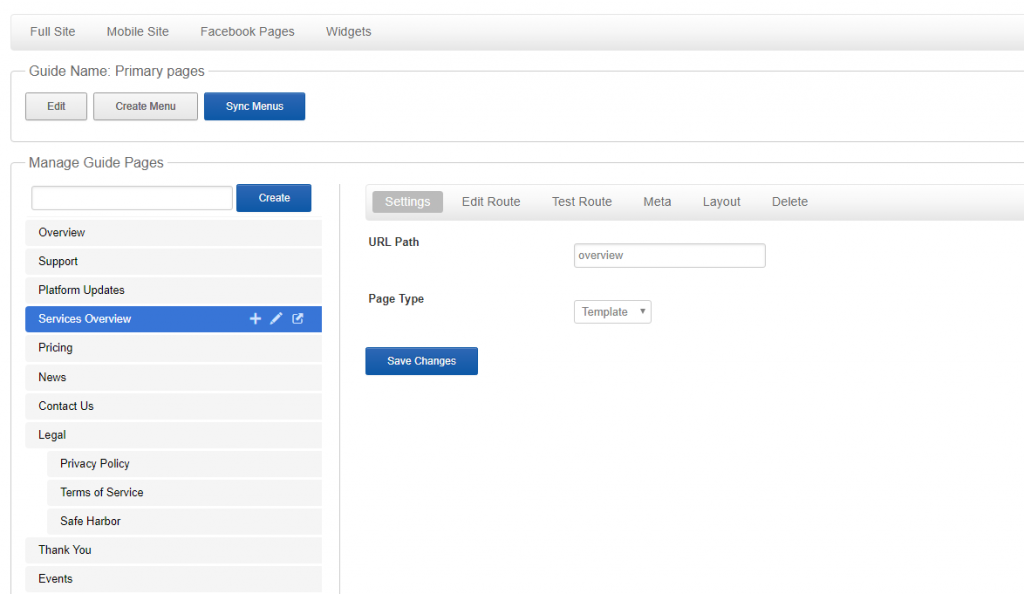Show the Meta tab
Screen dimensions: 1024x594
coord(657,202)
